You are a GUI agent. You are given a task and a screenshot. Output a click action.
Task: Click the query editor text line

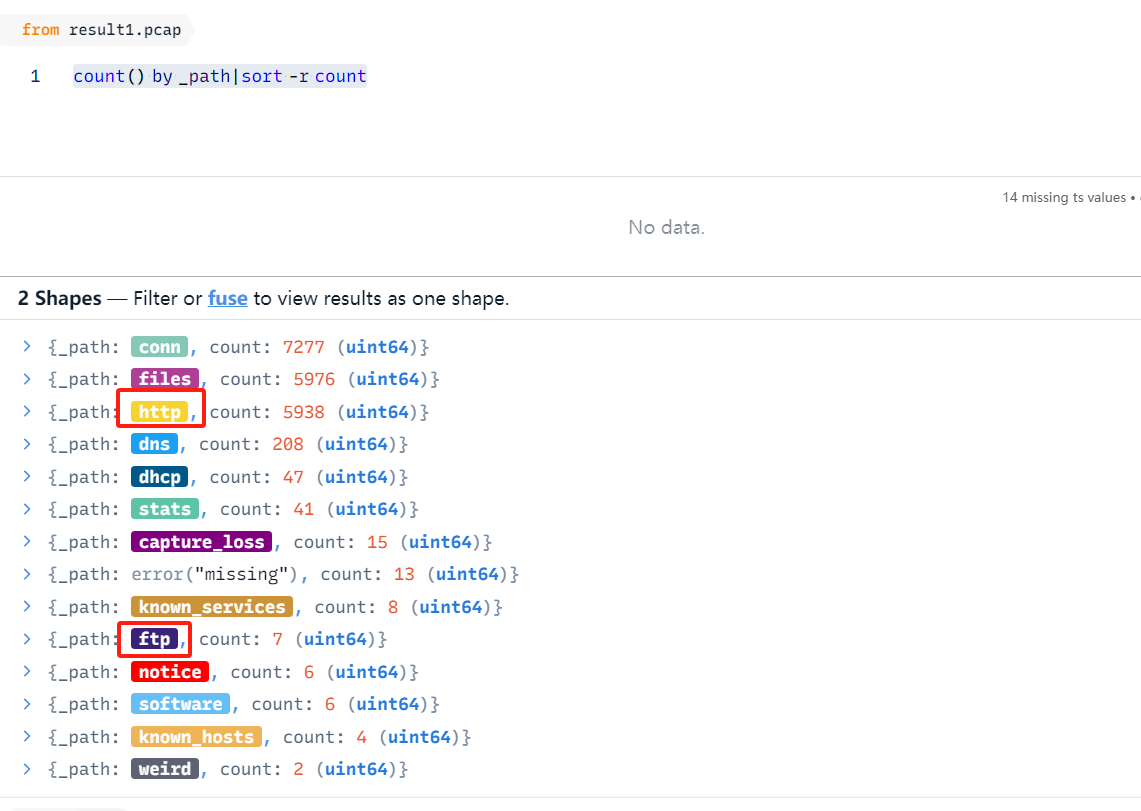tap(220, 77)
